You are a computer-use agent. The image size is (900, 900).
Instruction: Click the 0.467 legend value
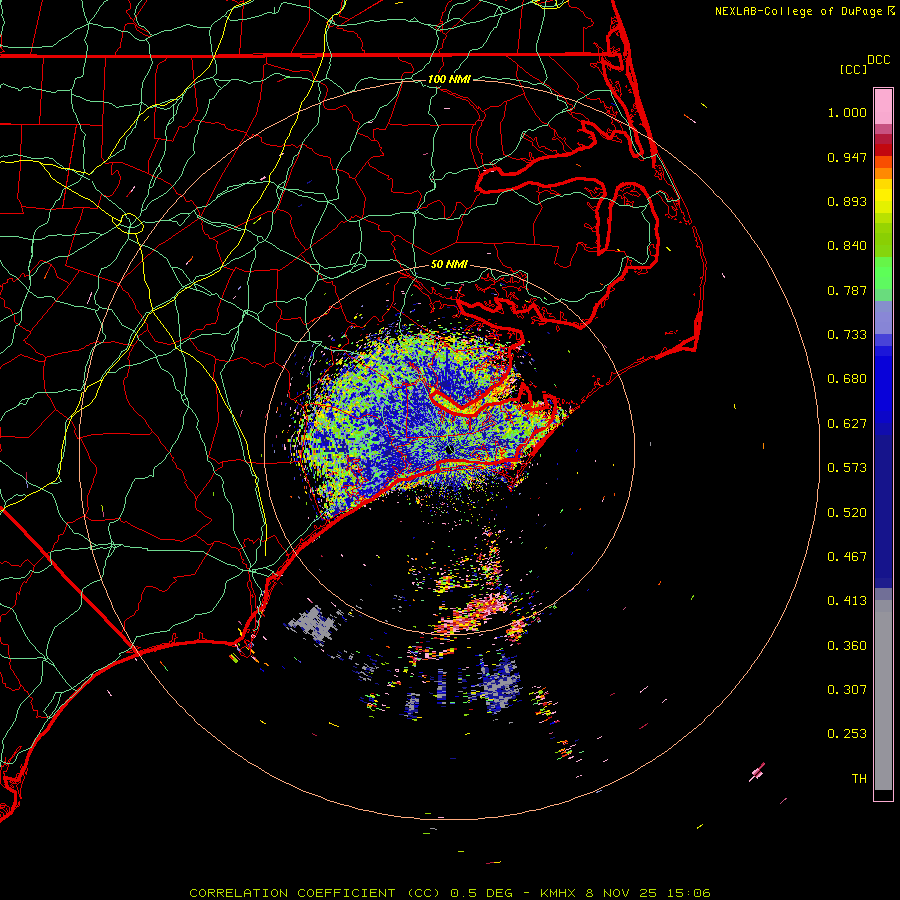[847, 557]
